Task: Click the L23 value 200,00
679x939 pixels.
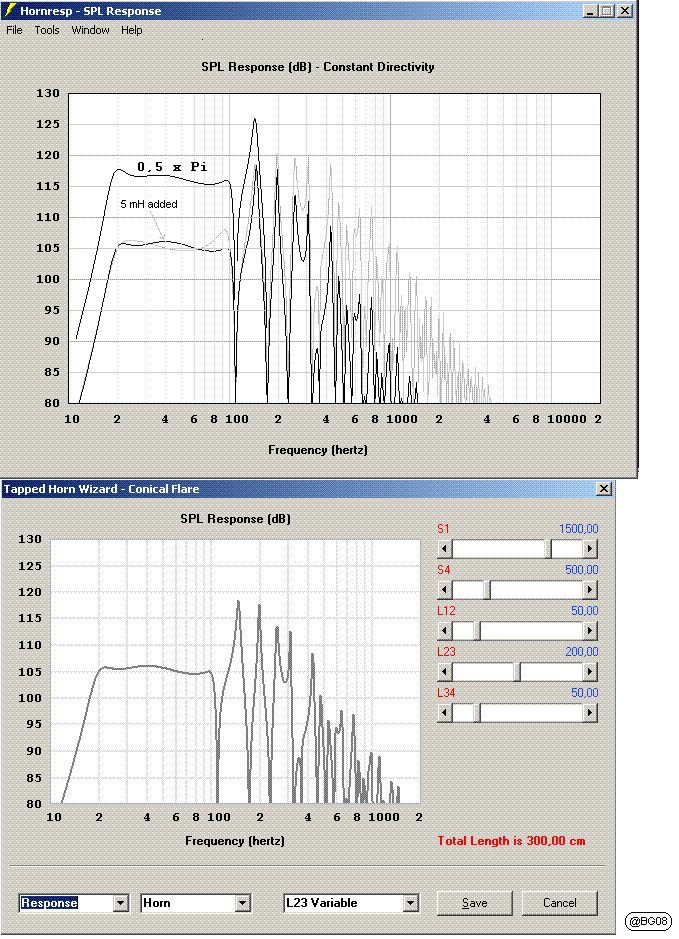Action: tap(581, 652)
